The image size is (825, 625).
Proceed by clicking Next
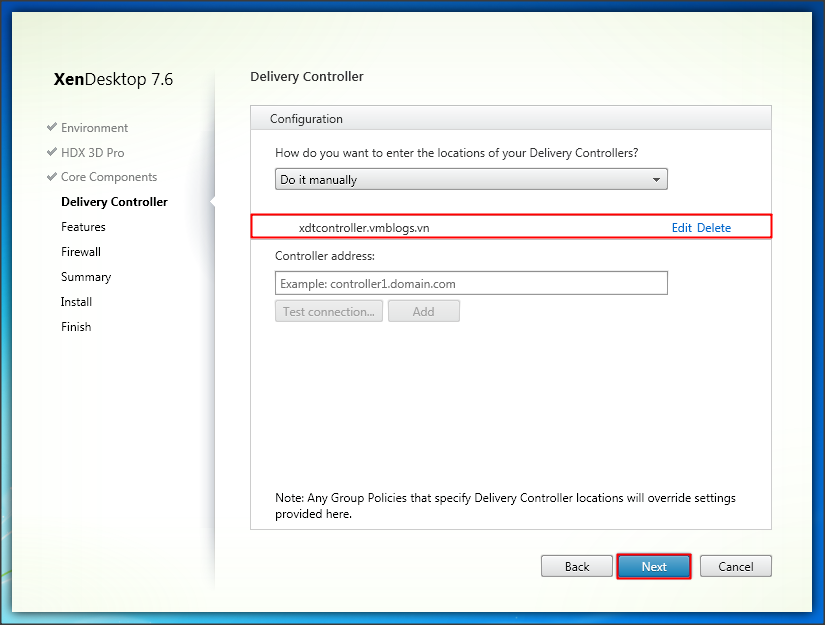[654, 567]
